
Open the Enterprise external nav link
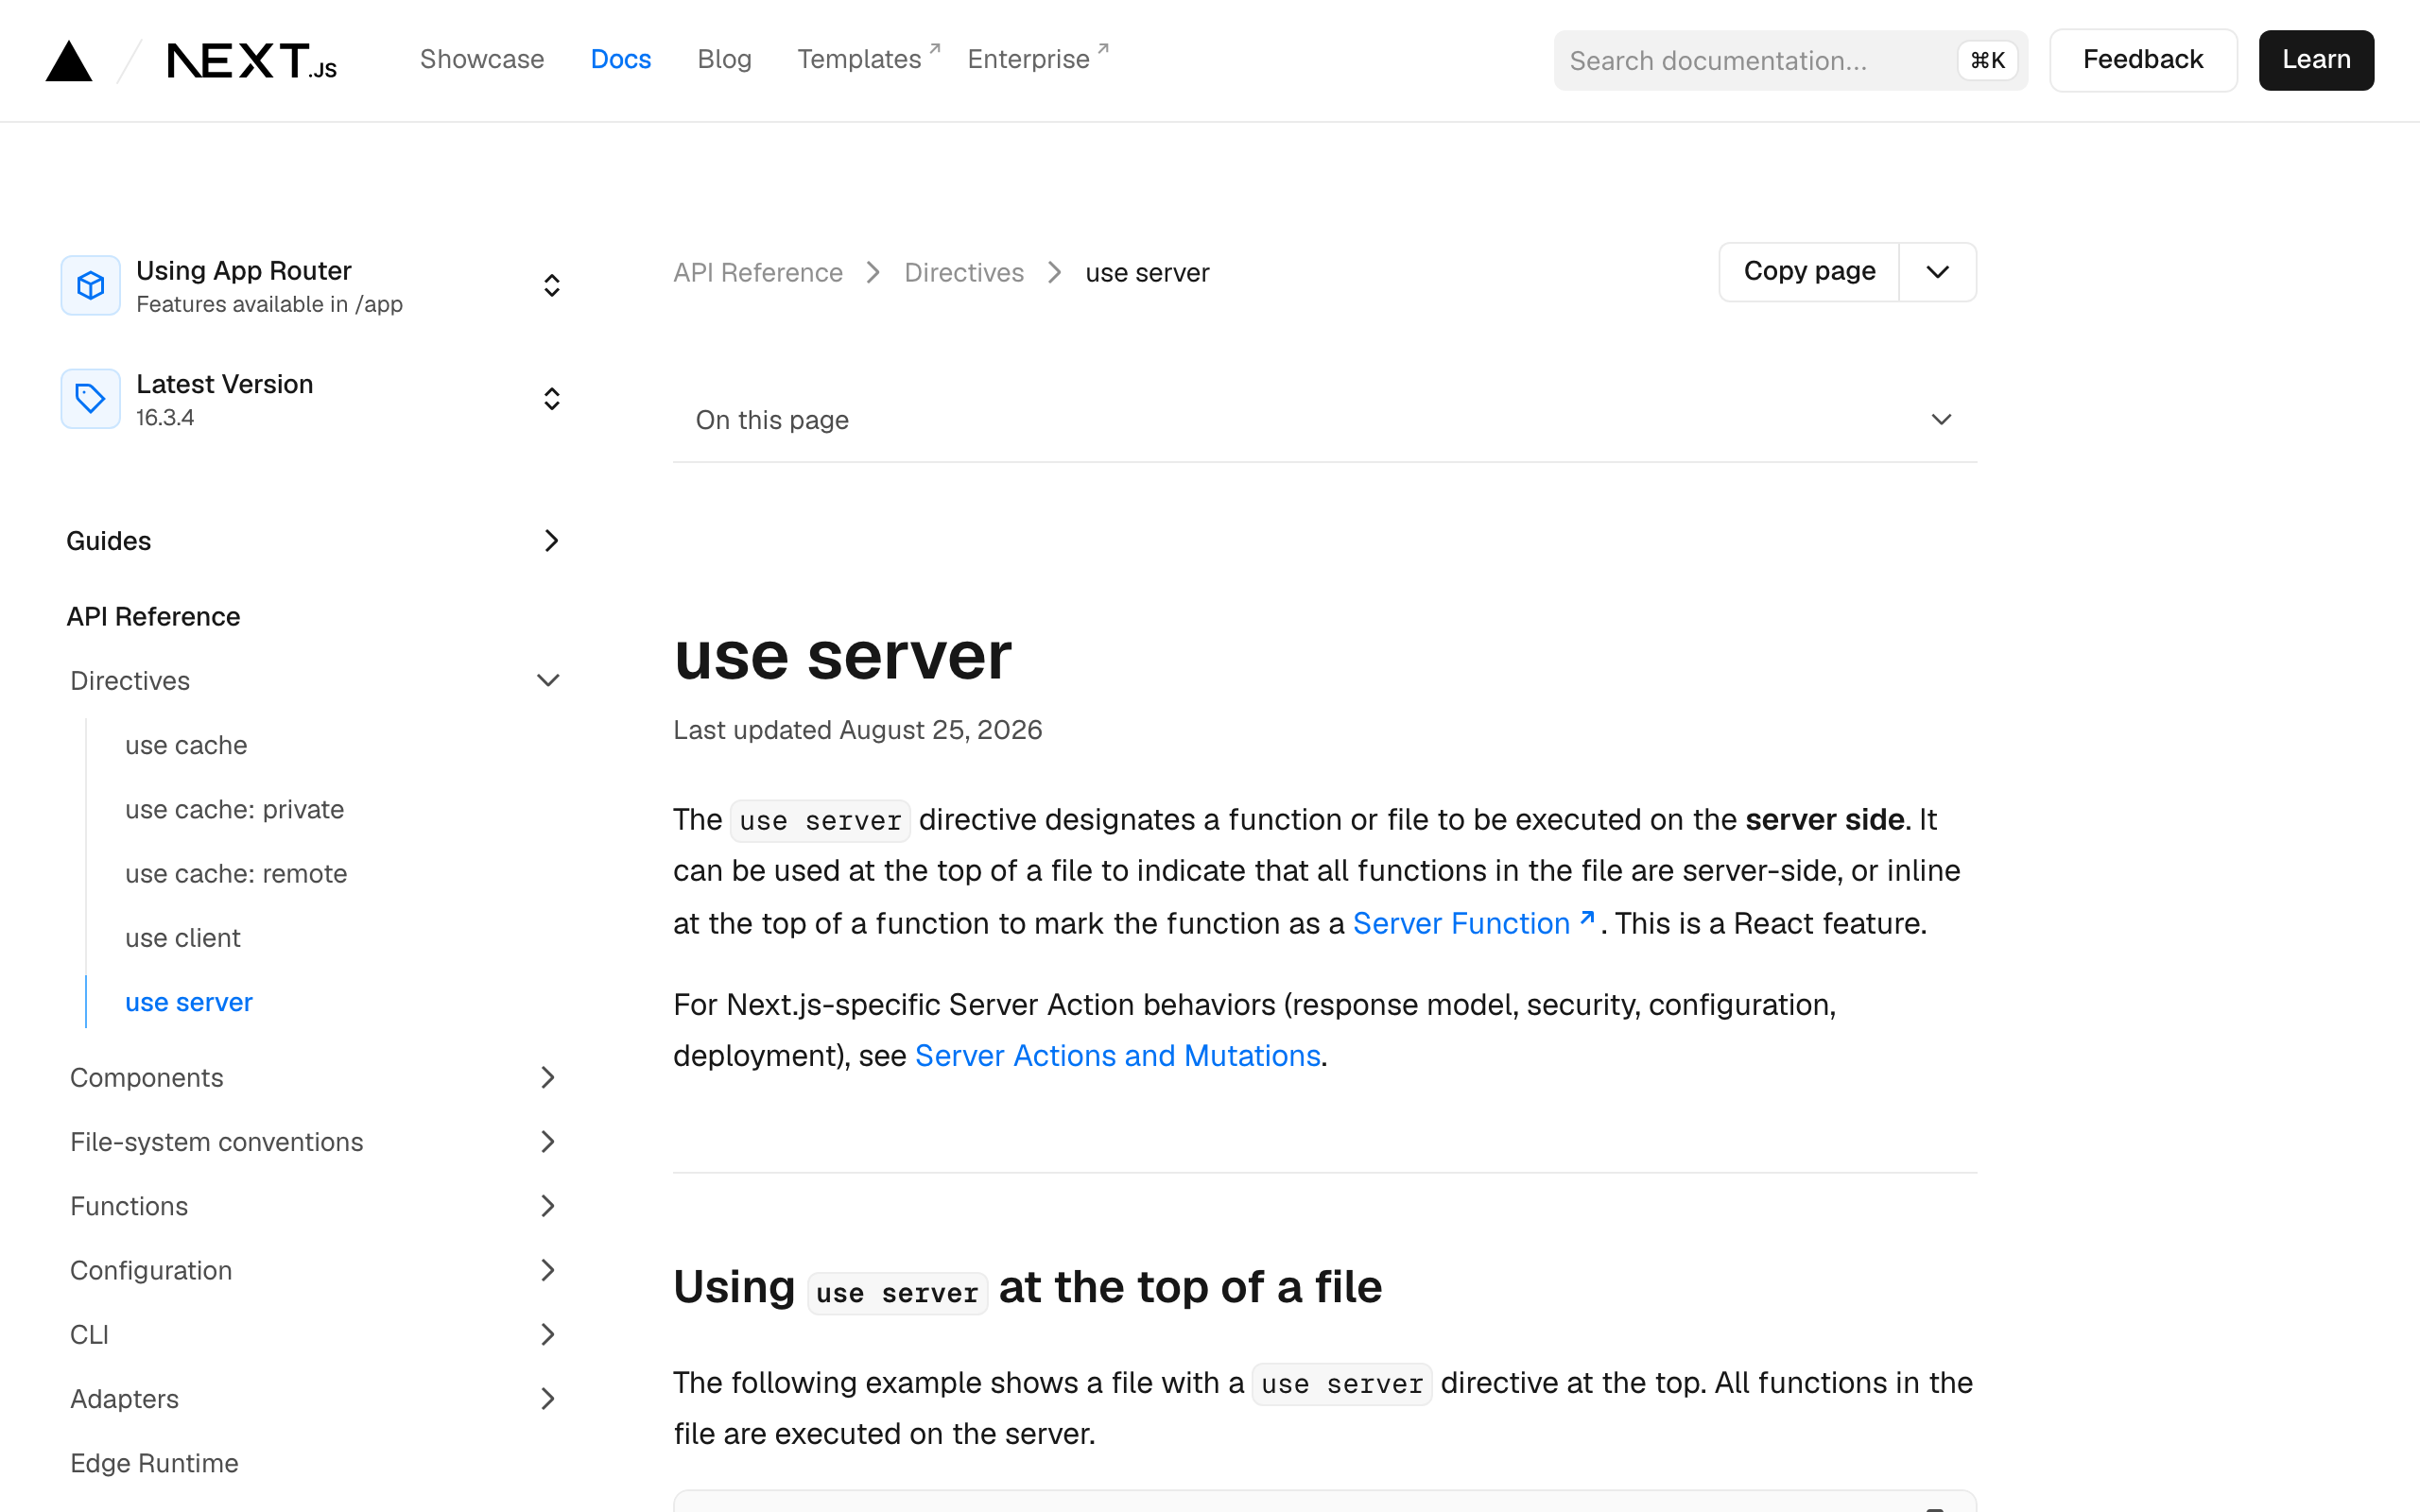1038,59
